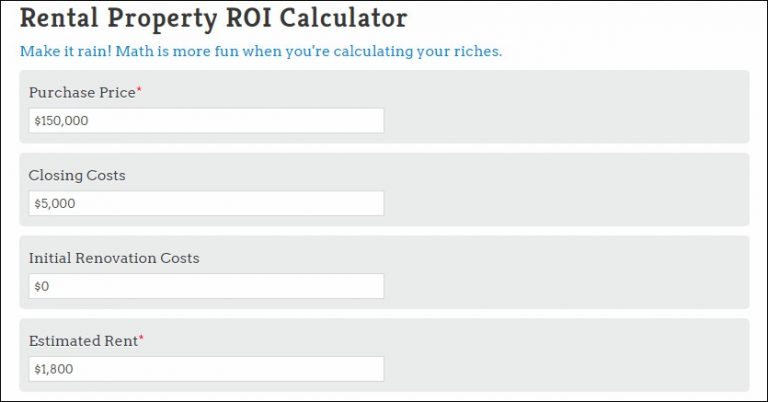Click the $1,800 rent value
This screenshot has width=768, height=402.
54,369
